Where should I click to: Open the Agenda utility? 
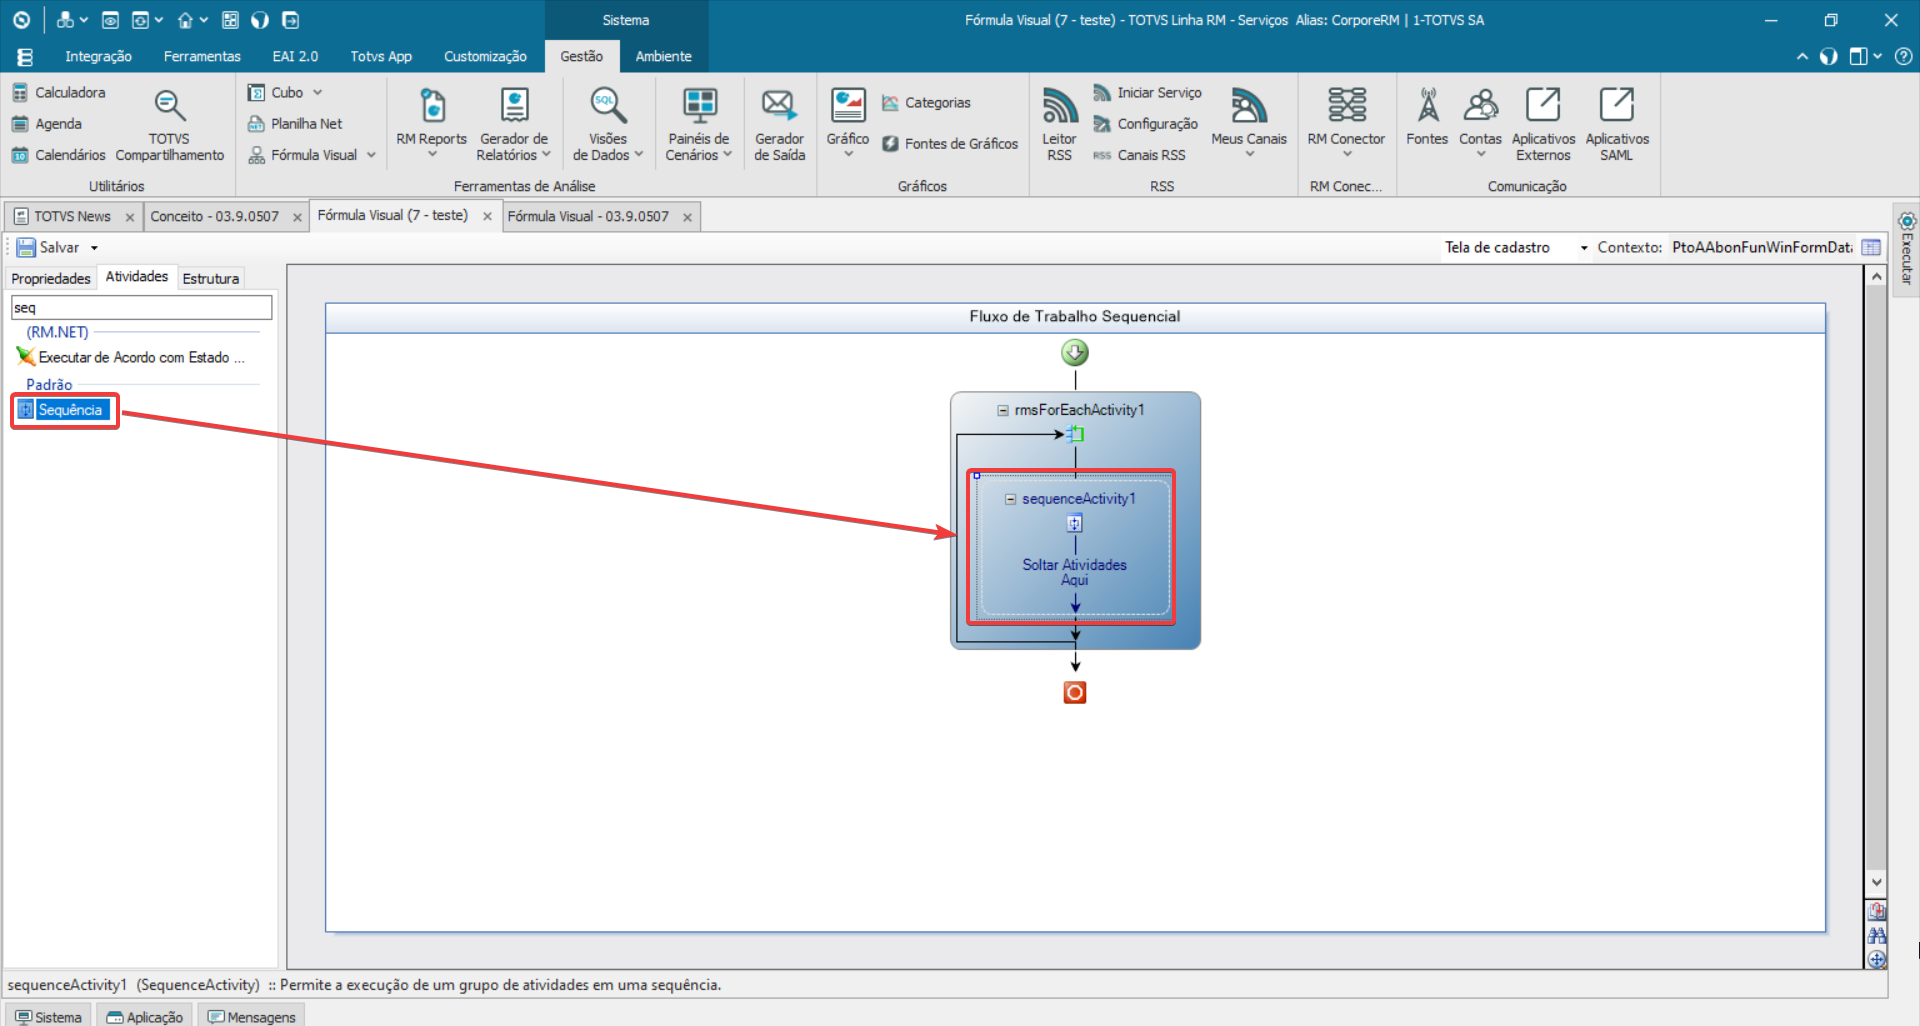(x=47, y=123)
